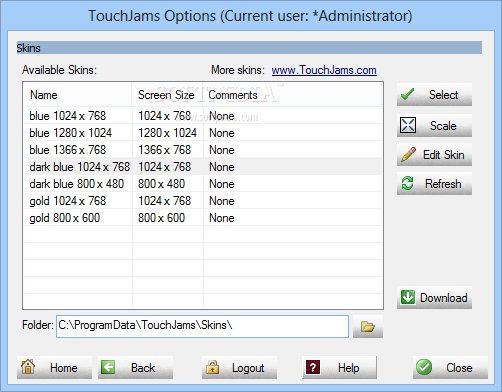Click inside the Folder path field

coord(202,326)
